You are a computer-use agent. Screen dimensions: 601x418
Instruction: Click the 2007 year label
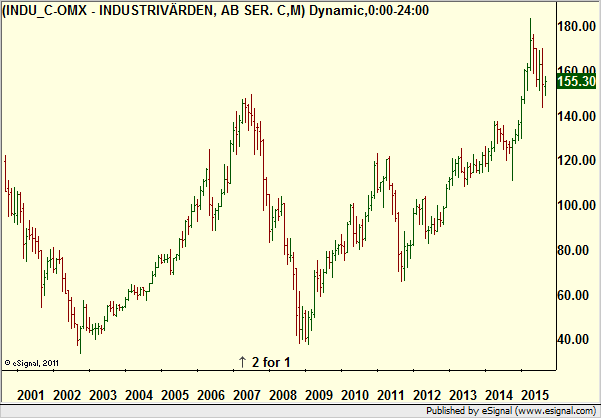(247, 395)
